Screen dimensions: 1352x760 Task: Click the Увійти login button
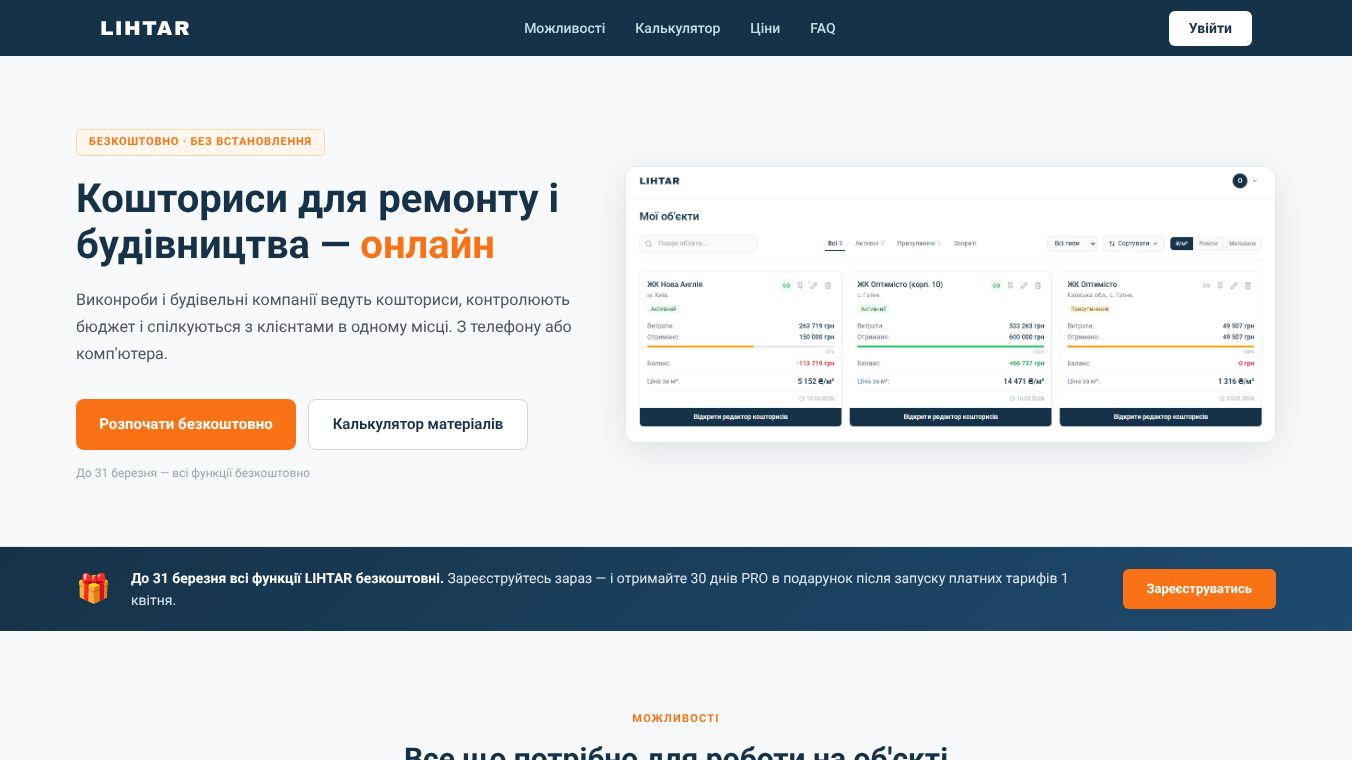(1210, 28)
